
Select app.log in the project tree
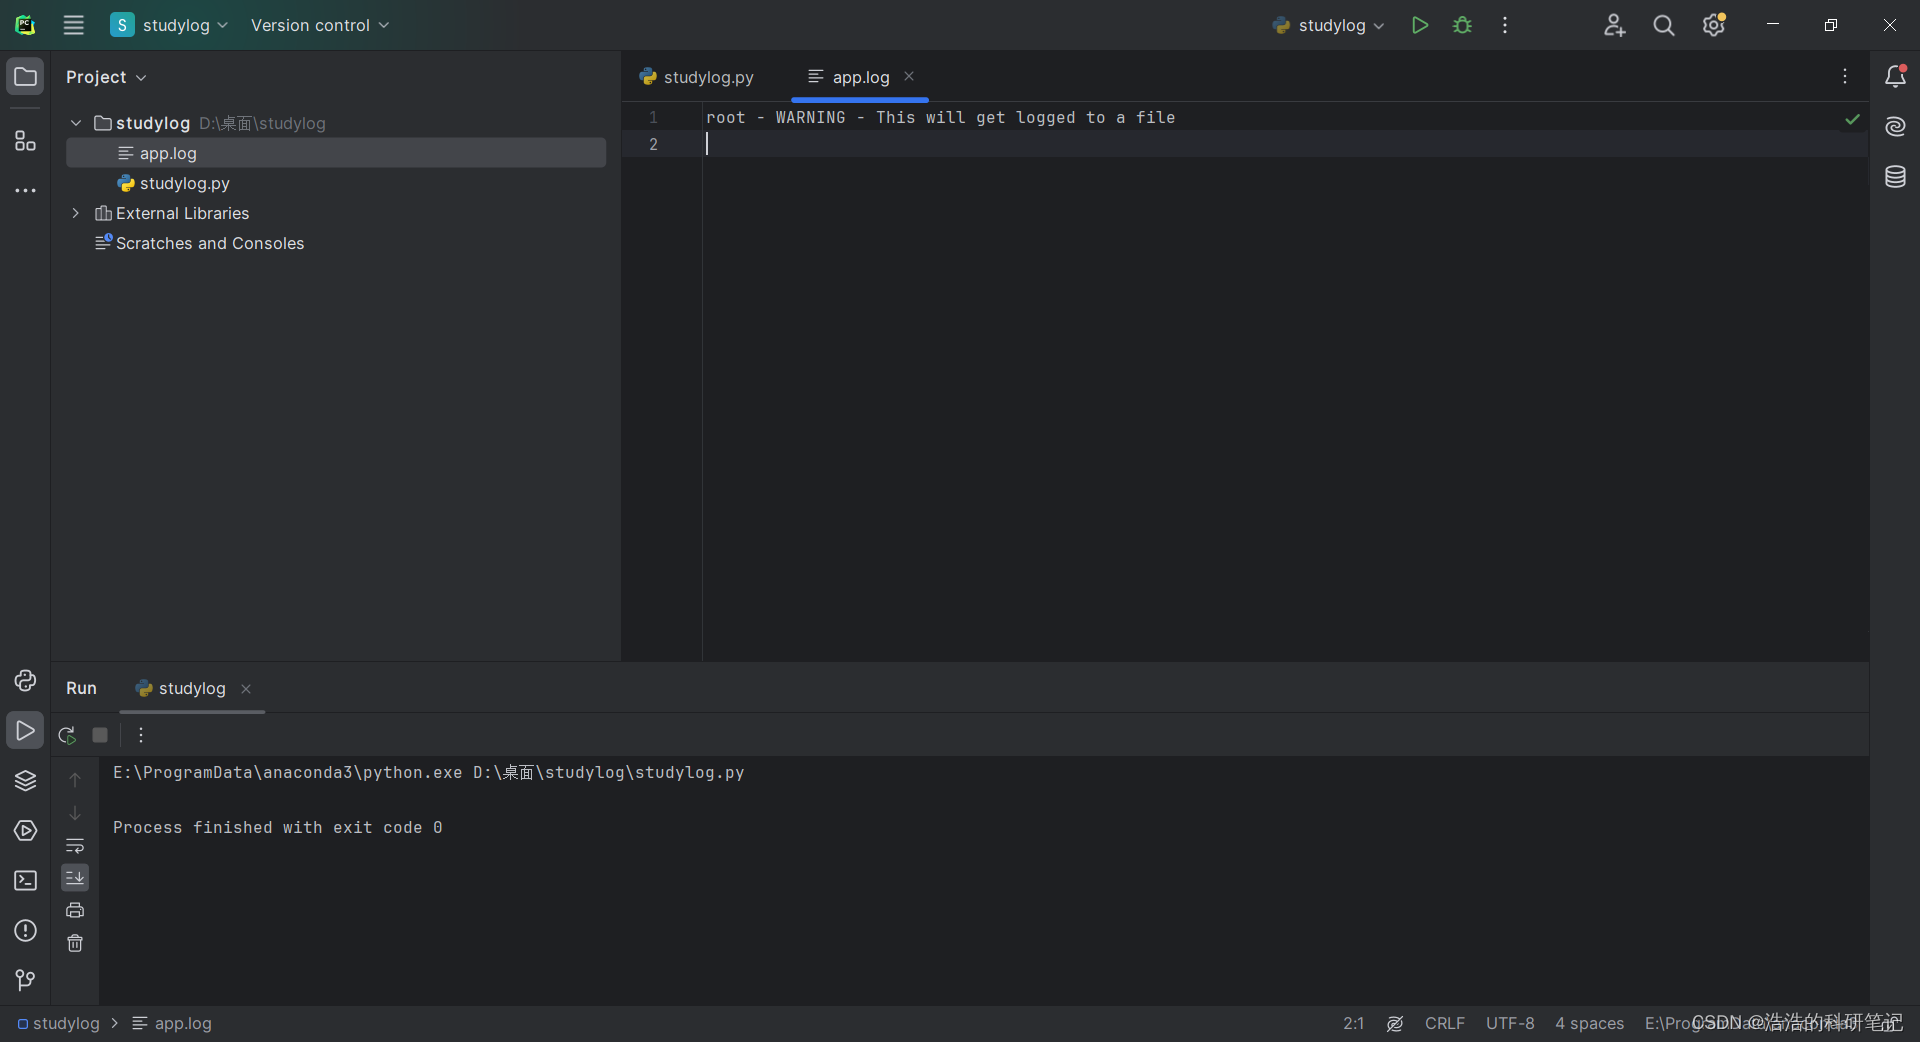coord(336,153)
